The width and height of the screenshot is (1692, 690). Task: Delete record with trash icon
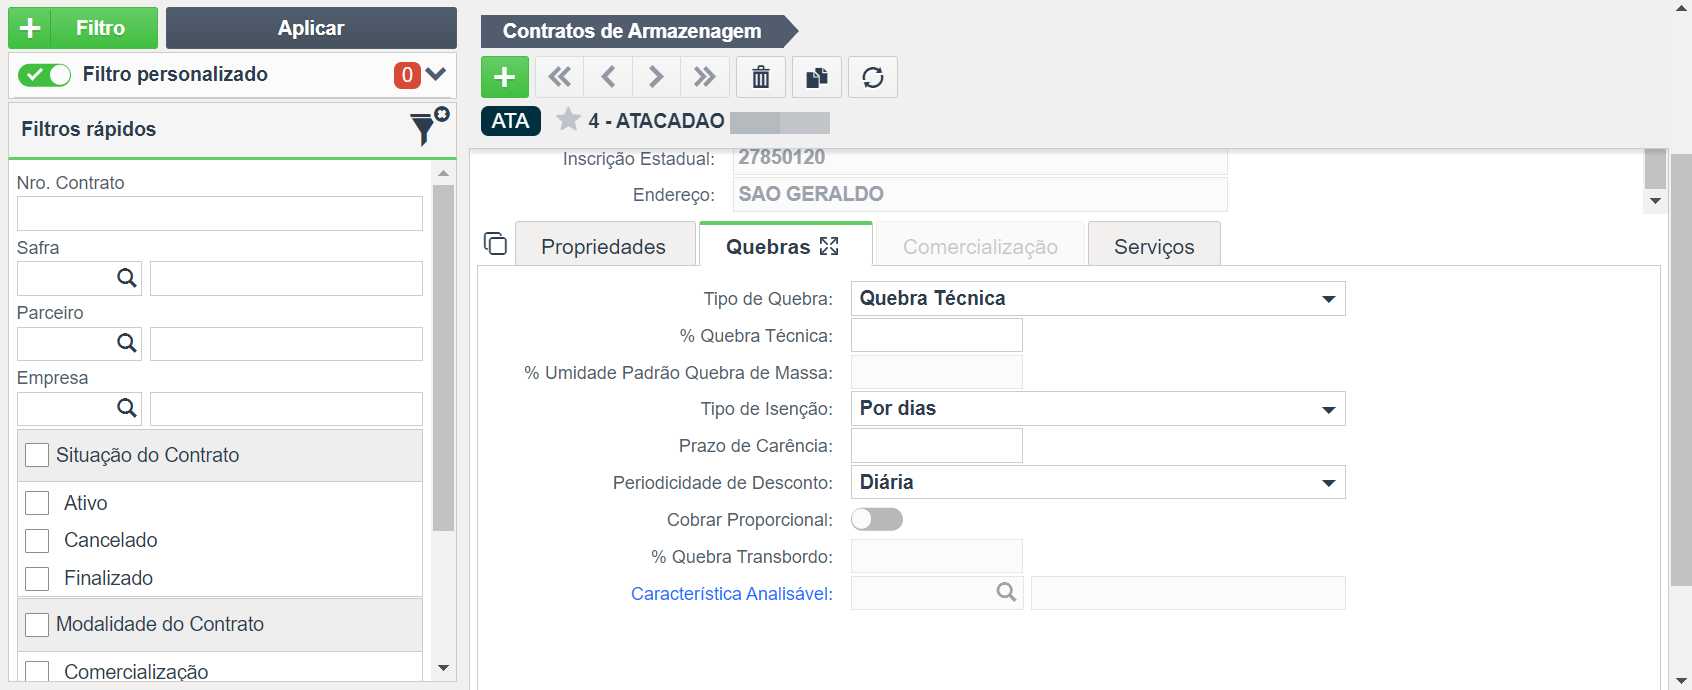pyautogui.click(x=761, y=77)
